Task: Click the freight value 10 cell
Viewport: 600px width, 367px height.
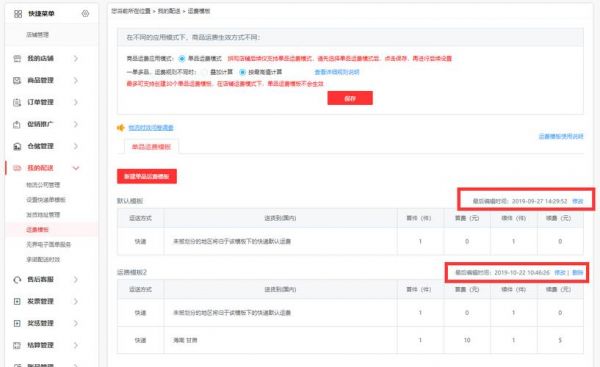Action: [467, 340]
